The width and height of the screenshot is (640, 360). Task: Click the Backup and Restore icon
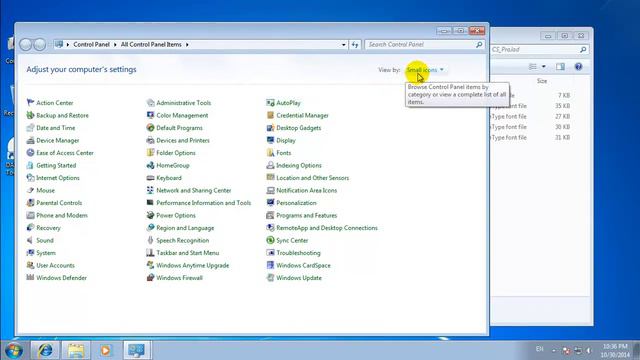(x=30, y=115)
